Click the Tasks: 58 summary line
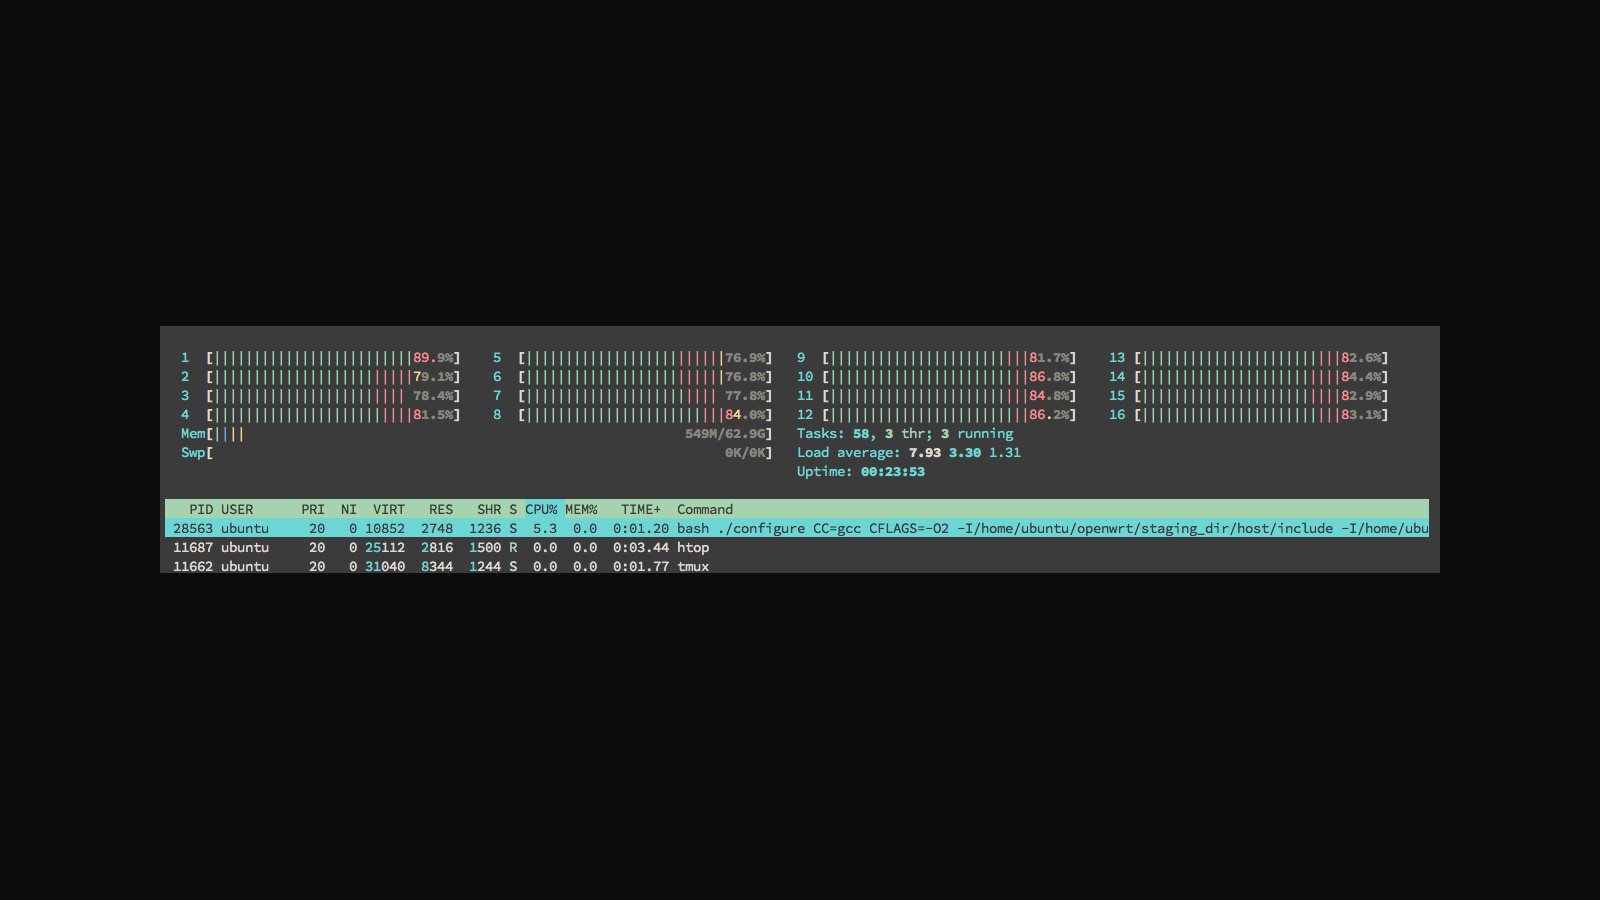The width and height of the screenshot is (1600, 900). (905, 433)
